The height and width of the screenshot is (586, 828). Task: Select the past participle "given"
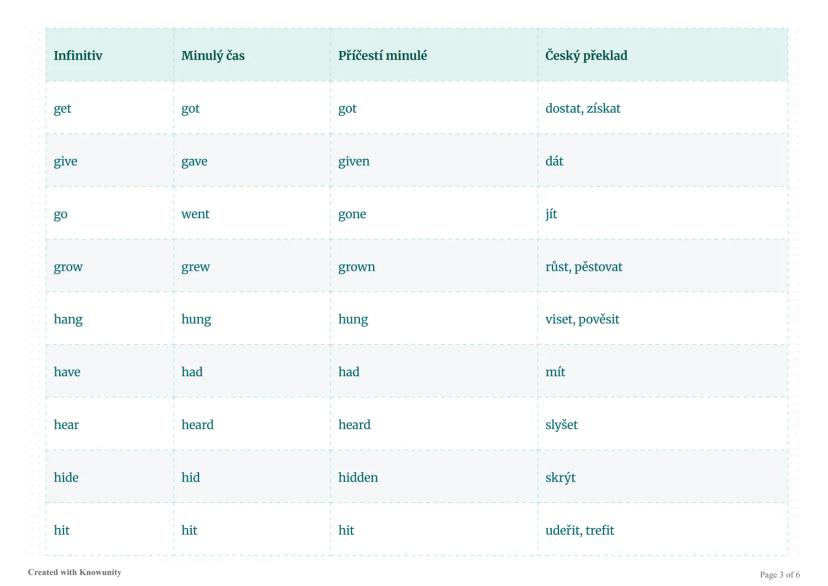(x=354, y=161)
